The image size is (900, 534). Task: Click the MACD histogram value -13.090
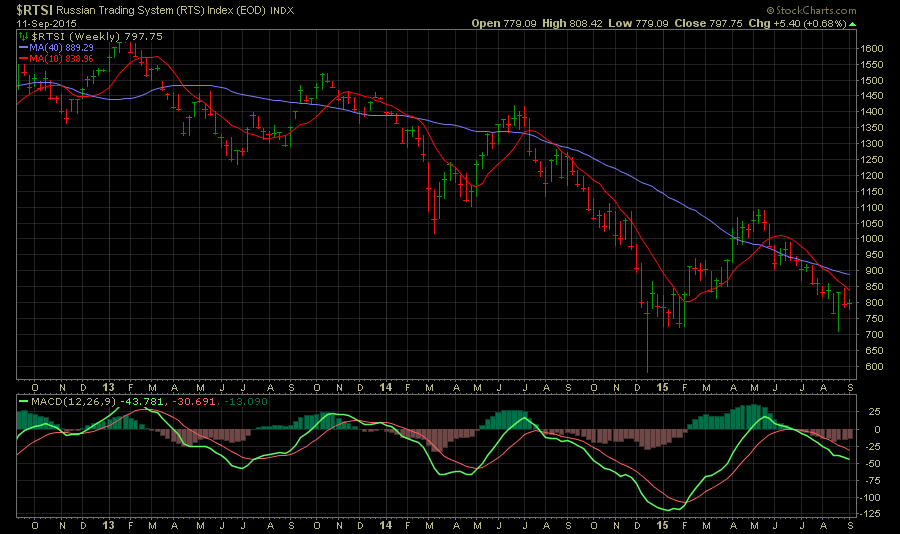click(x=246, y=401)
